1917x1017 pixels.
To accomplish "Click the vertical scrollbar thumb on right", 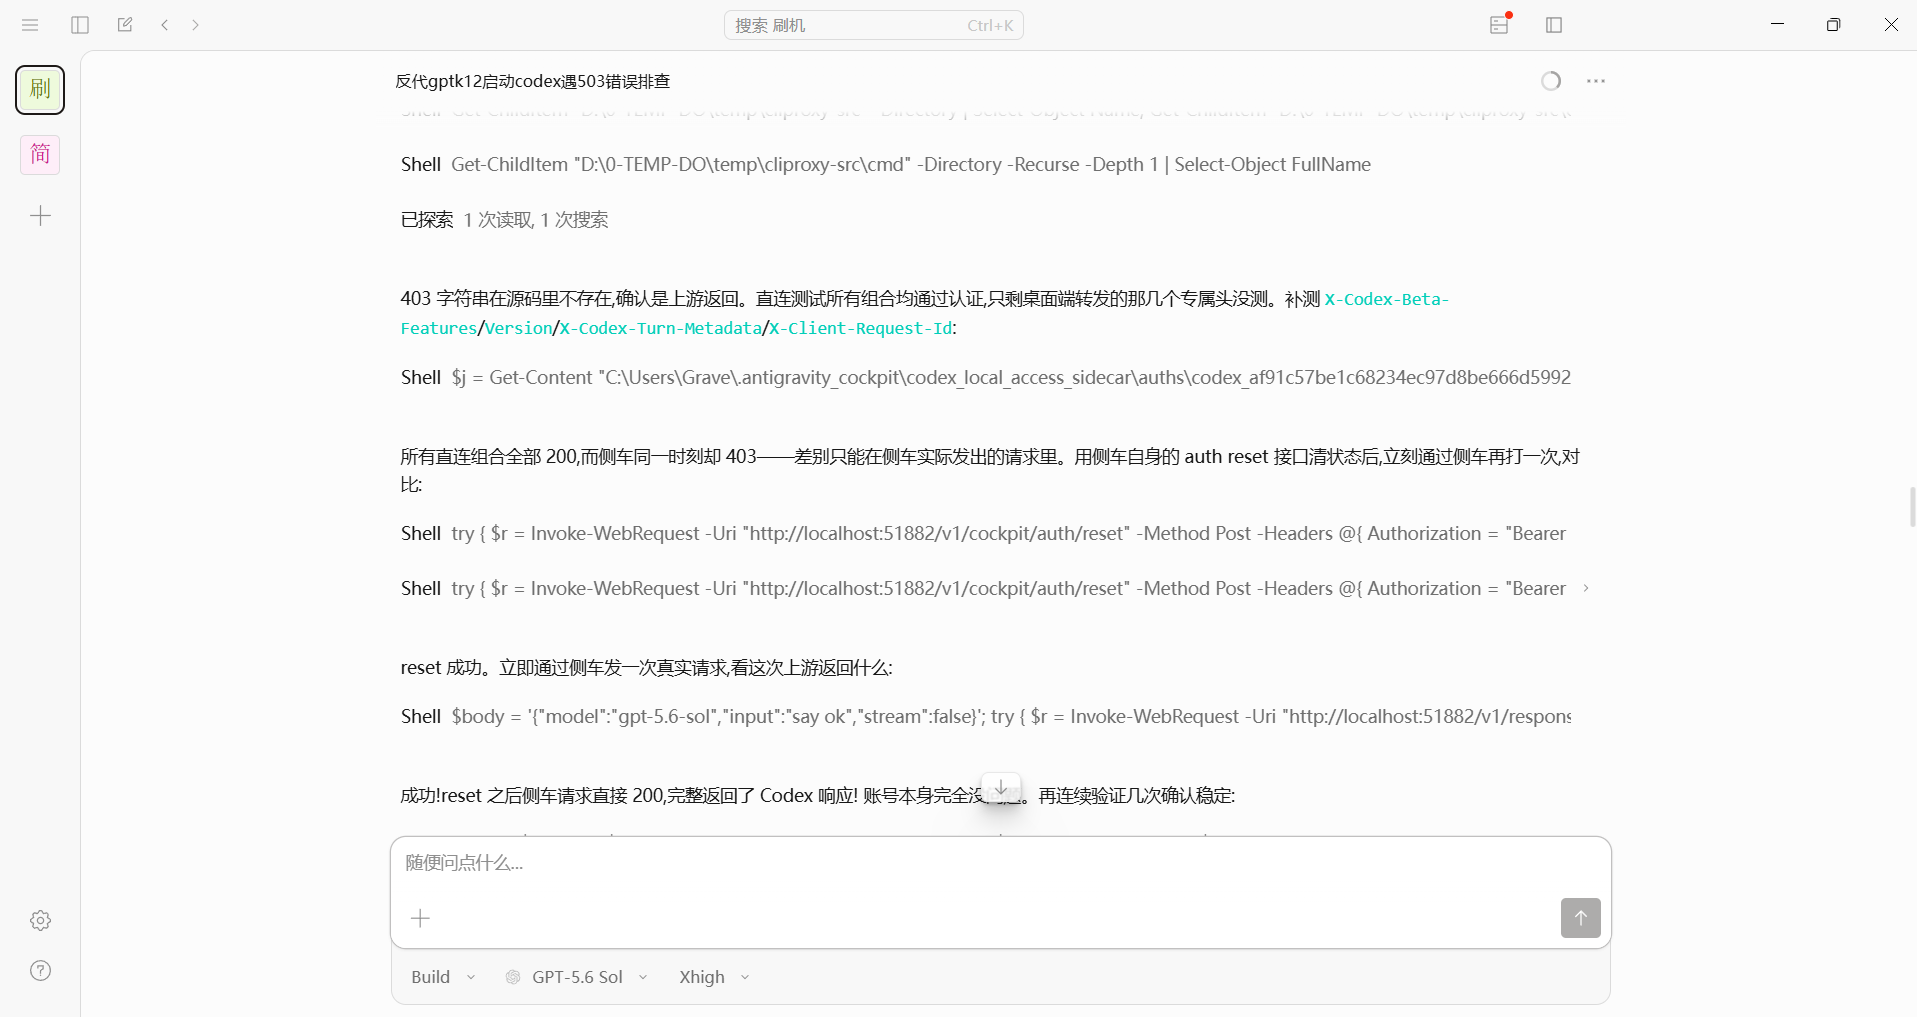I will pyautogui.click(x=1912, y=507).
